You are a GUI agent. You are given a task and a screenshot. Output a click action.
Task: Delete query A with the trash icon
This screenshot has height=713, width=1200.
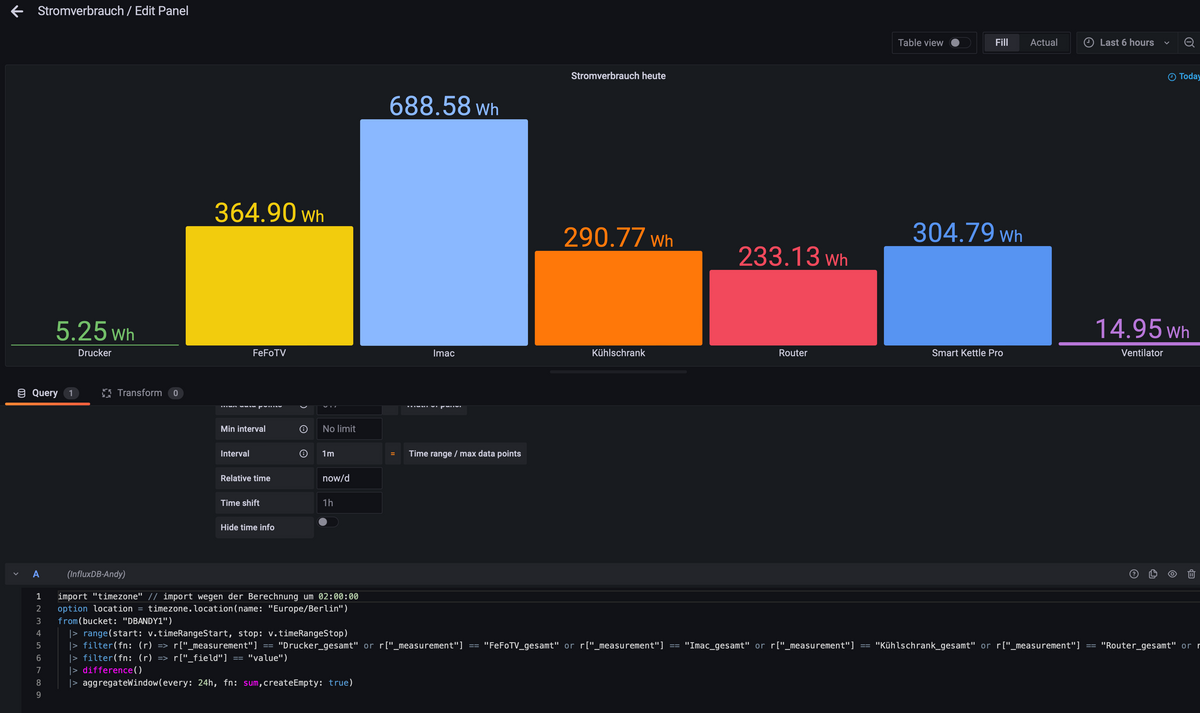tap(1191, 574)
